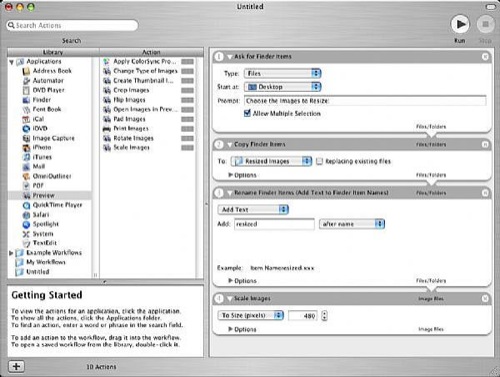Open the Start at Desktop dropdown
The width and height of the screenshot is (500, 377).
[282, 87]
